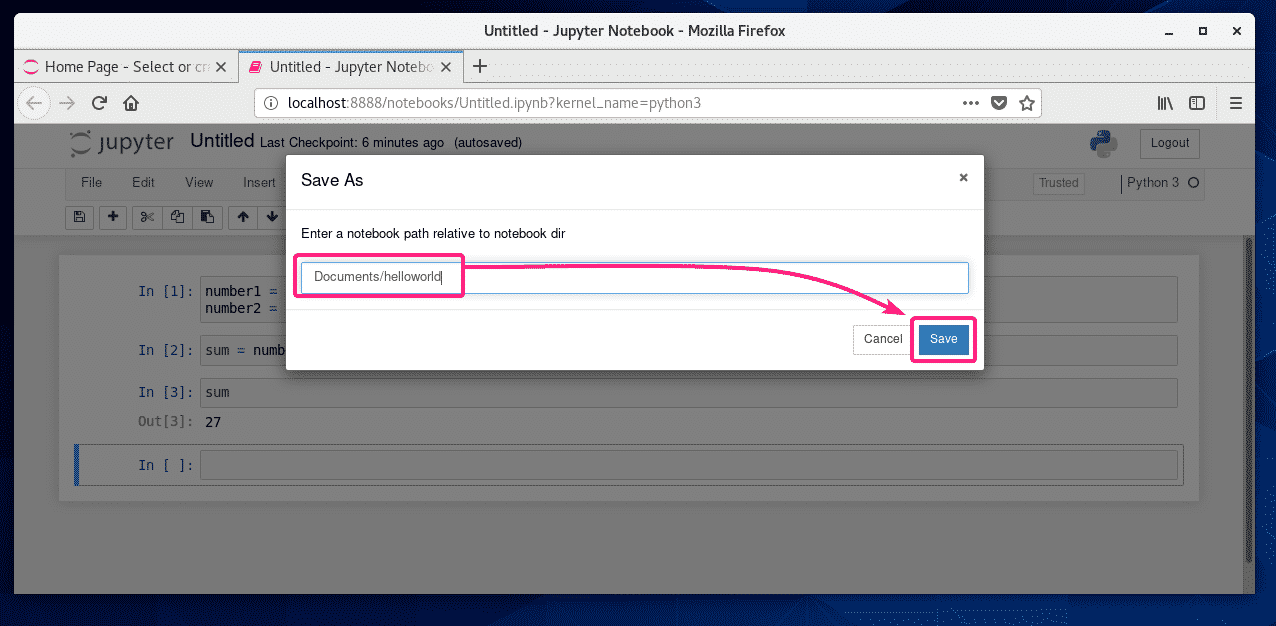Check the kernel status indicator next to Python 3

coord(1192,184)
